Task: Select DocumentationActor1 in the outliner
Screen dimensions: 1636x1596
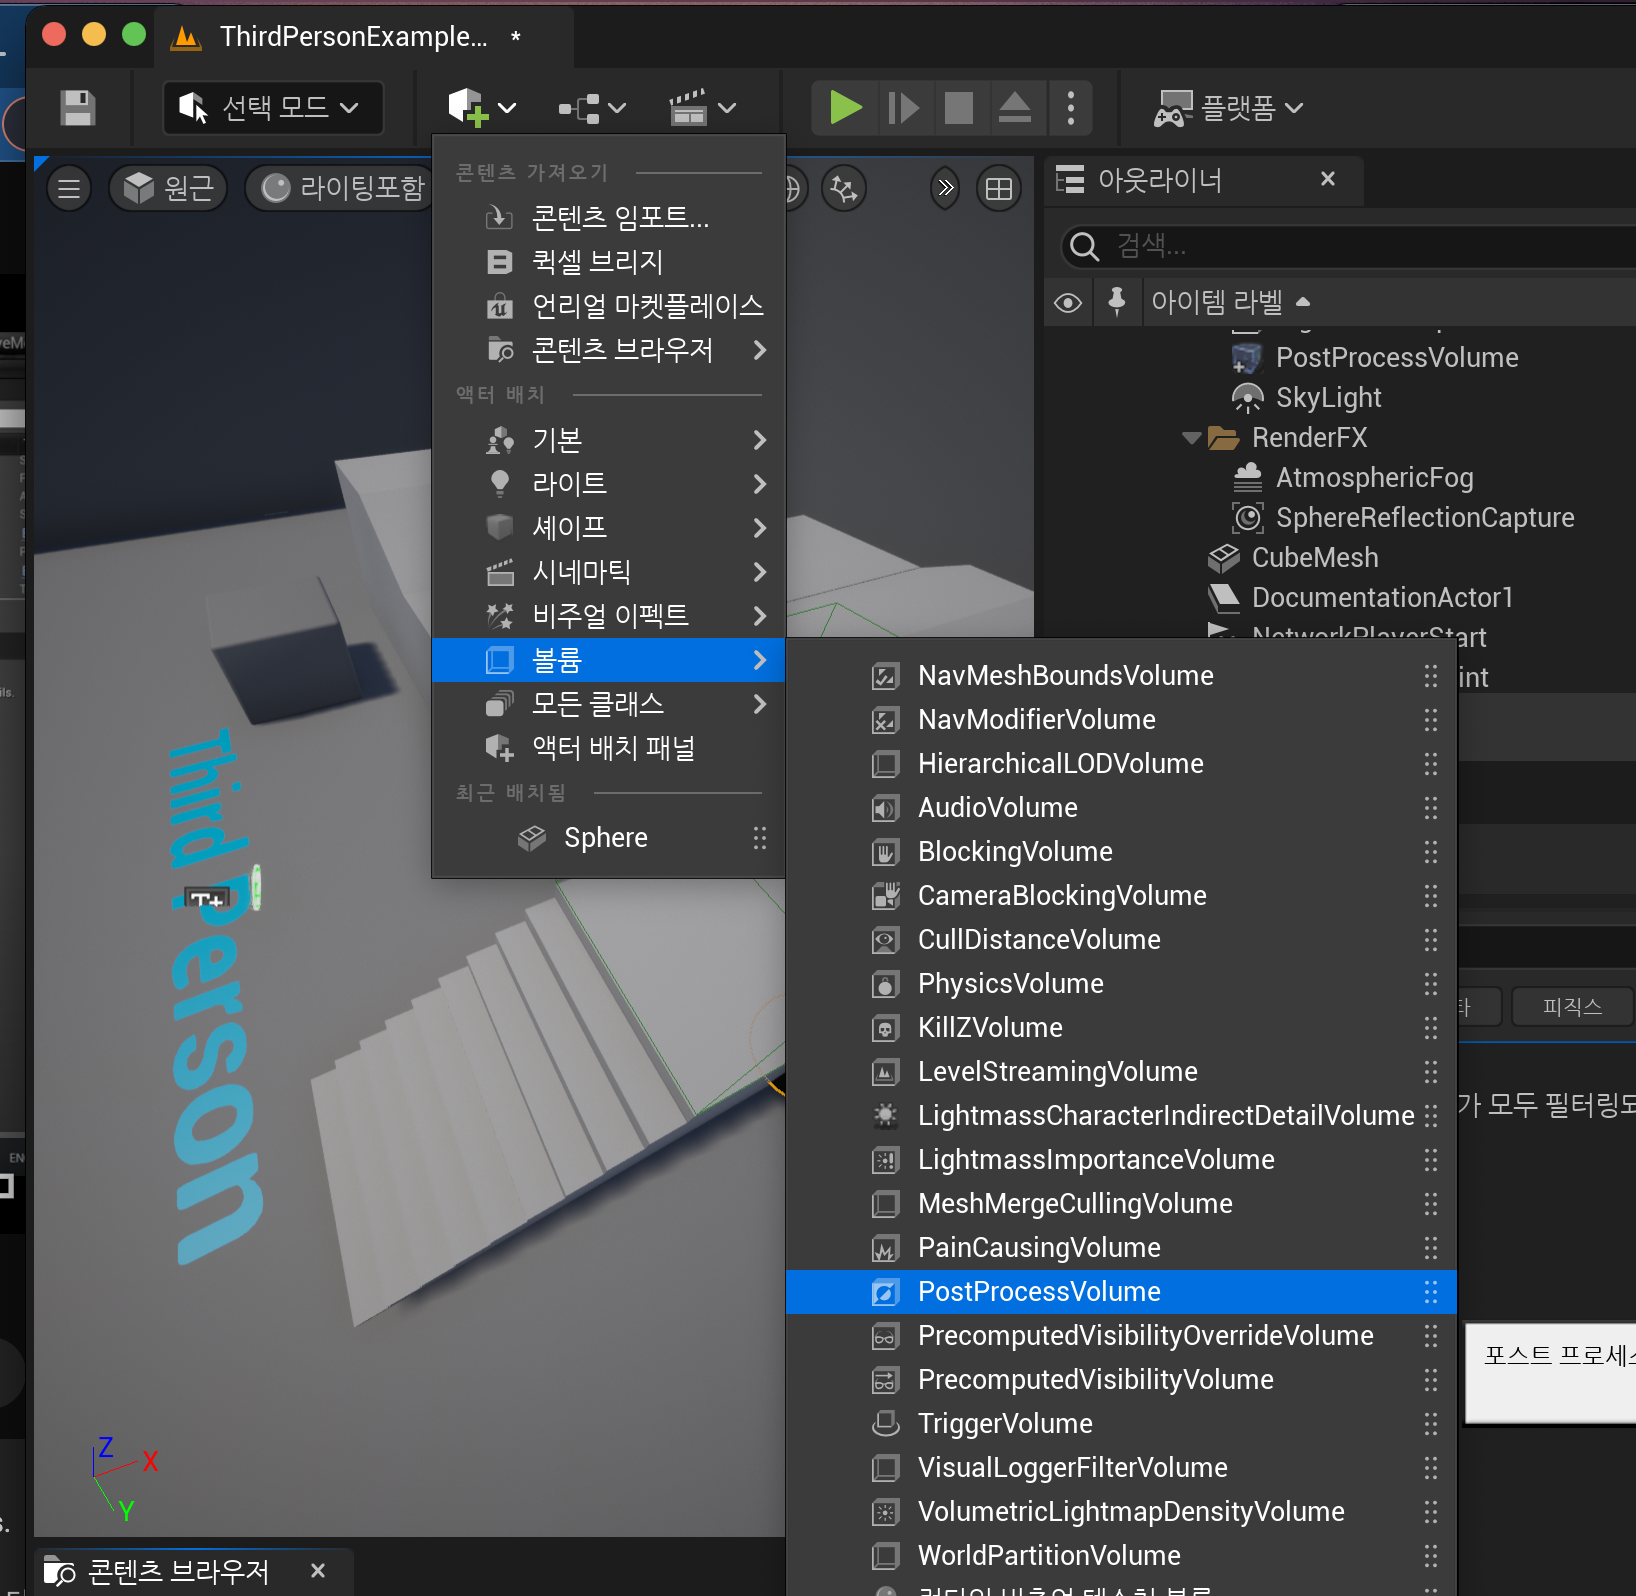Action: [x=1382, y=597]
